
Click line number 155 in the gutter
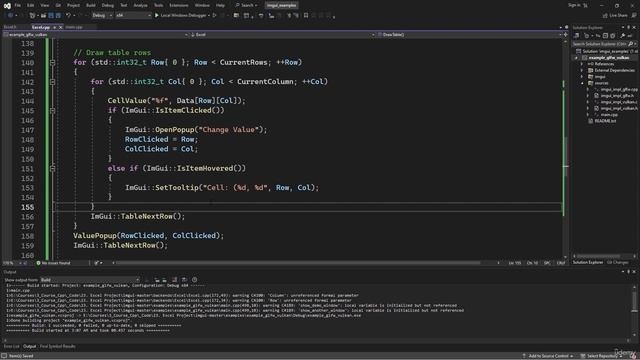(x=27, y=207)
